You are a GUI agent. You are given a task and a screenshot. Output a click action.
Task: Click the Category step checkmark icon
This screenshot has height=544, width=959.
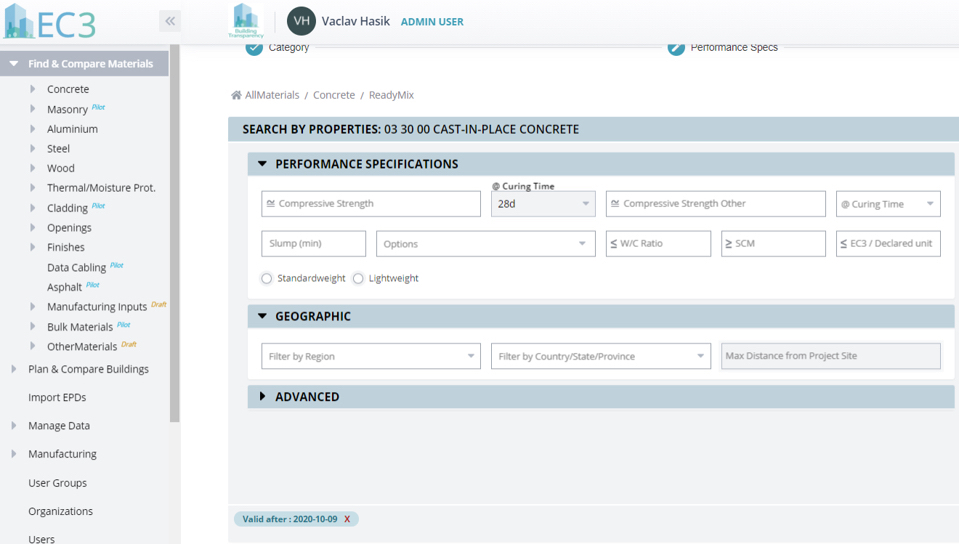coord(254,47)
